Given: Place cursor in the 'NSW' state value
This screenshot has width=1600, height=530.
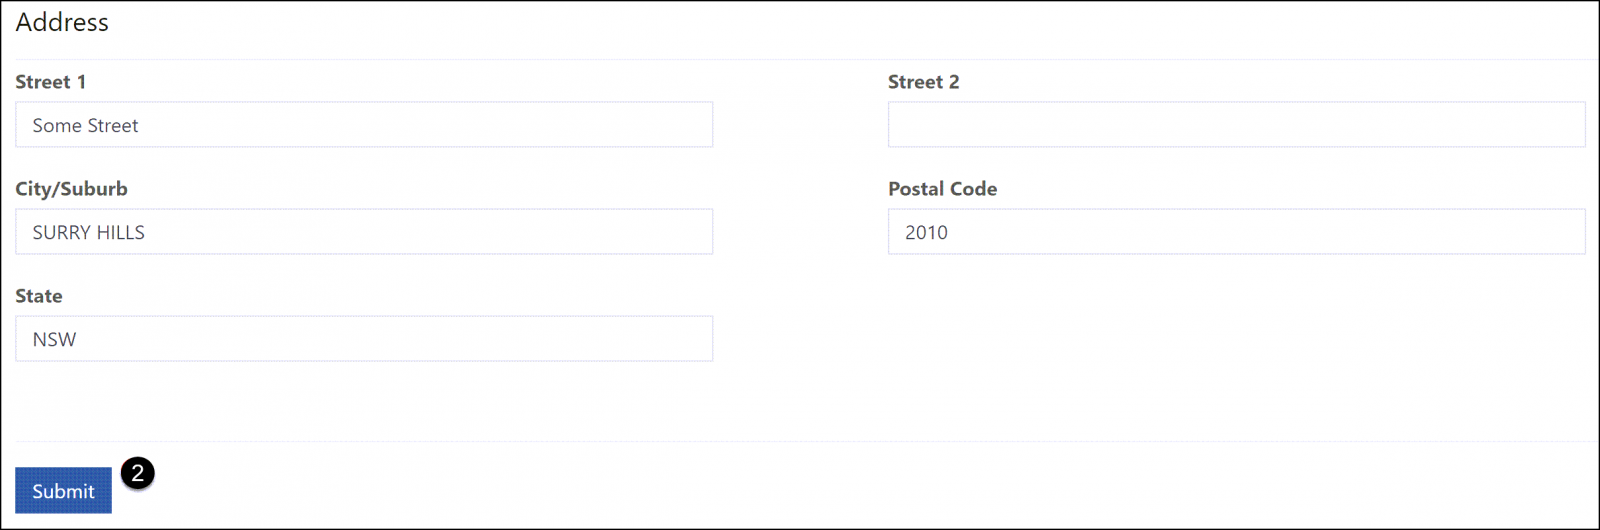Looking at the screenshot, I should (54, 340).
